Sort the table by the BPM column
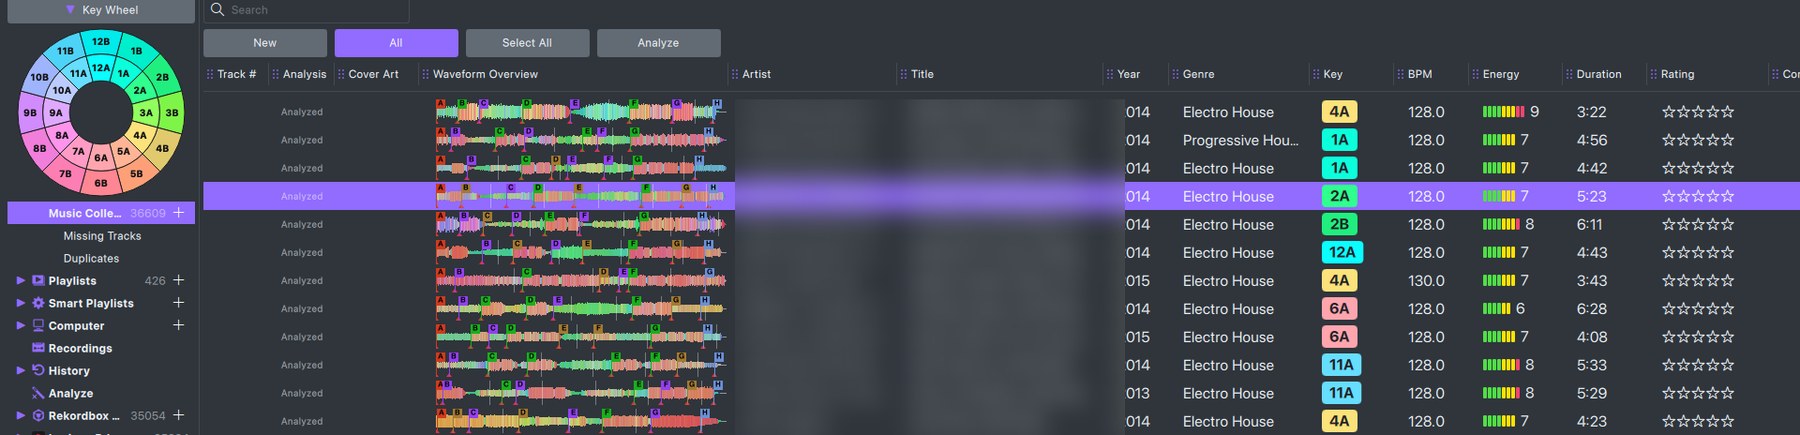The image size is (1800, 435). tap(1419, 74)
